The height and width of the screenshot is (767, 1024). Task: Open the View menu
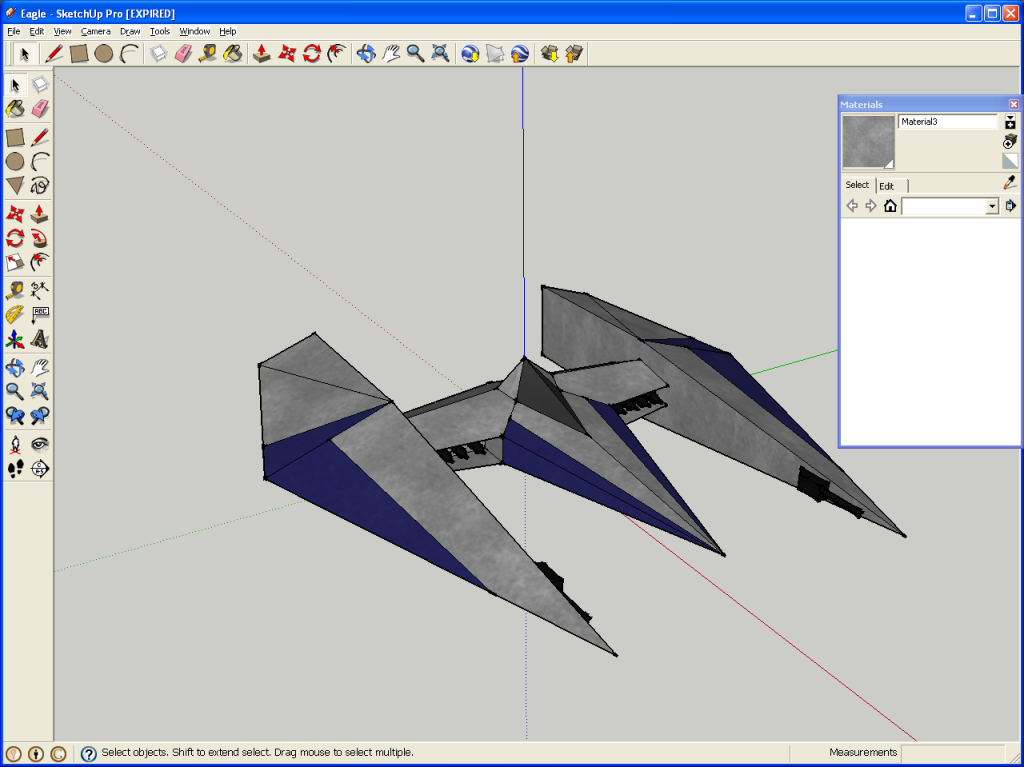pyautogui.click(x=63, y=31)
